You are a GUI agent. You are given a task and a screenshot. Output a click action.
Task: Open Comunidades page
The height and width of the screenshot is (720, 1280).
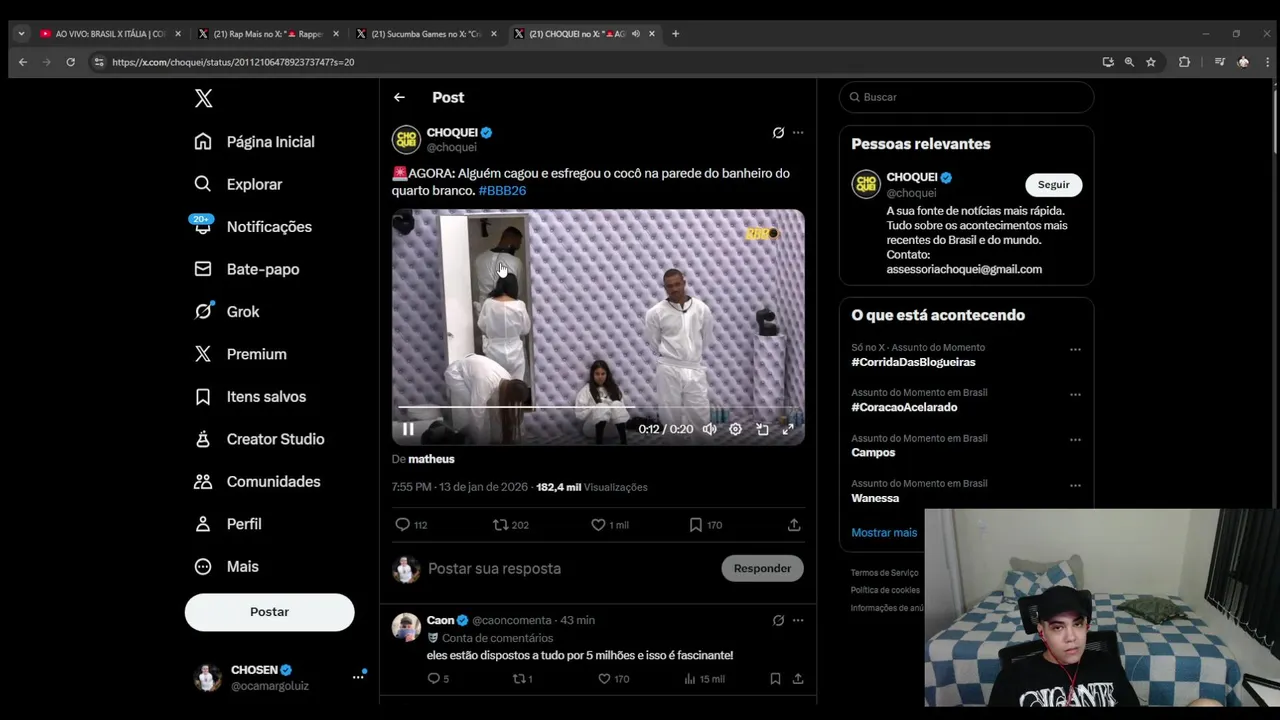[x=257, y=482]
